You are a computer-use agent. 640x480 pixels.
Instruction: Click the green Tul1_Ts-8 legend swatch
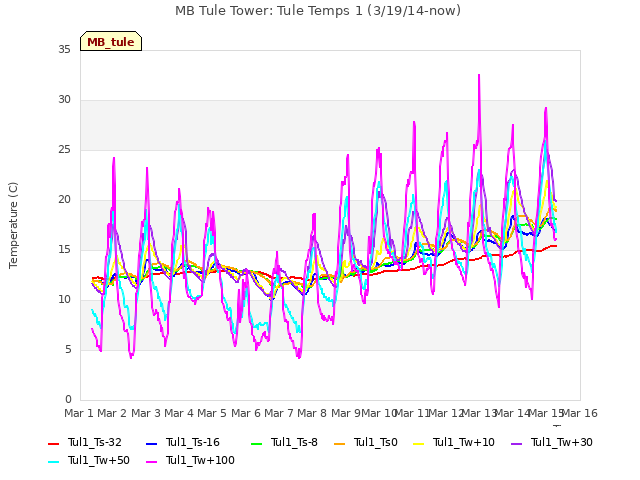256,444
